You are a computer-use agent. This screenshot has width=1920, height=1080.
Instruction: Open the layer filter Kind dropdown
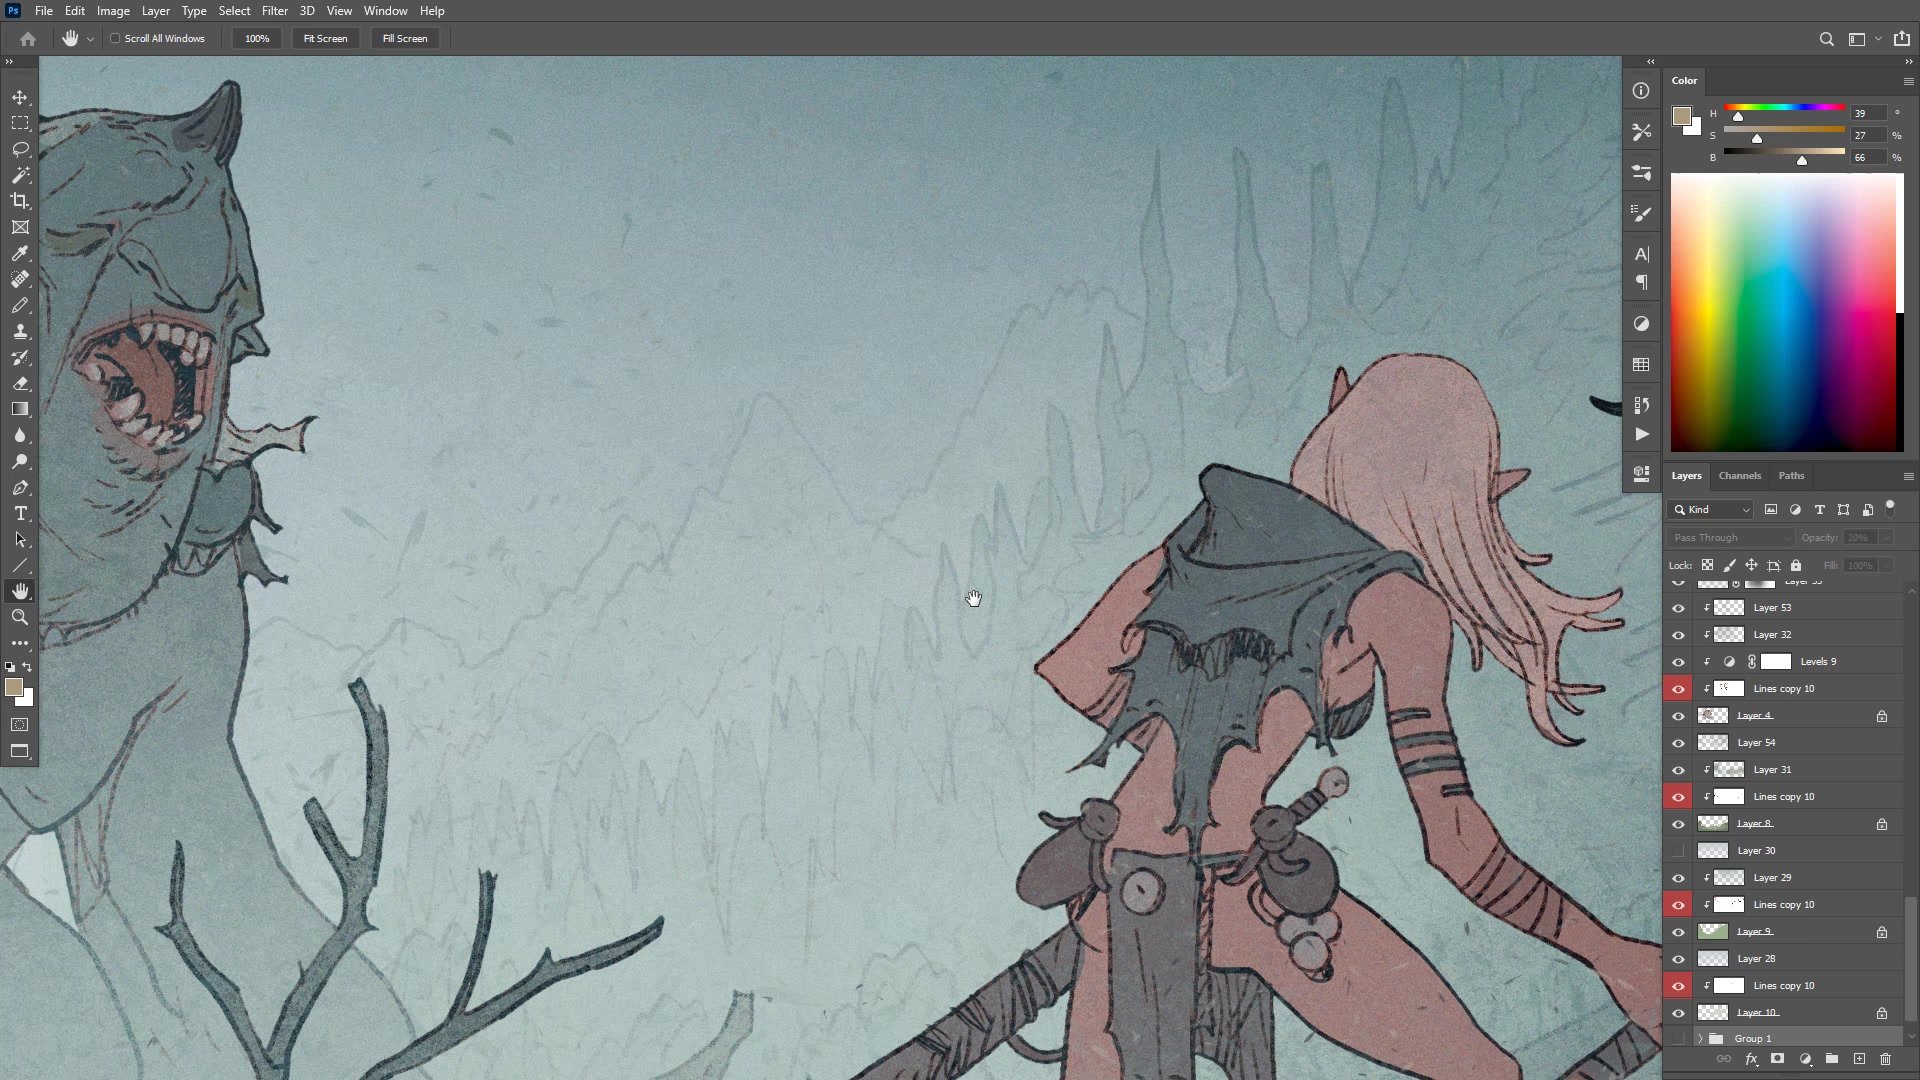1710,510
